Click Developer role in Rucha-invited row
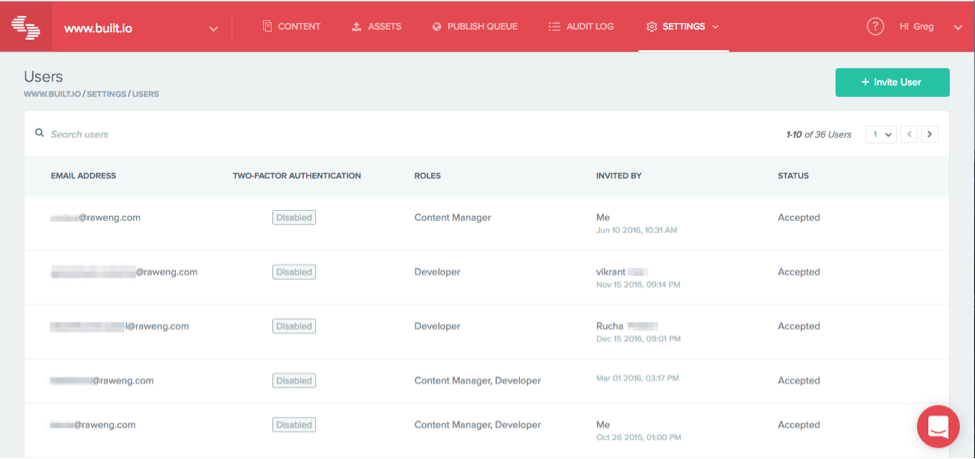Image resolution: width=975 pixels, height=459 pixels. [x=437, y=326]
